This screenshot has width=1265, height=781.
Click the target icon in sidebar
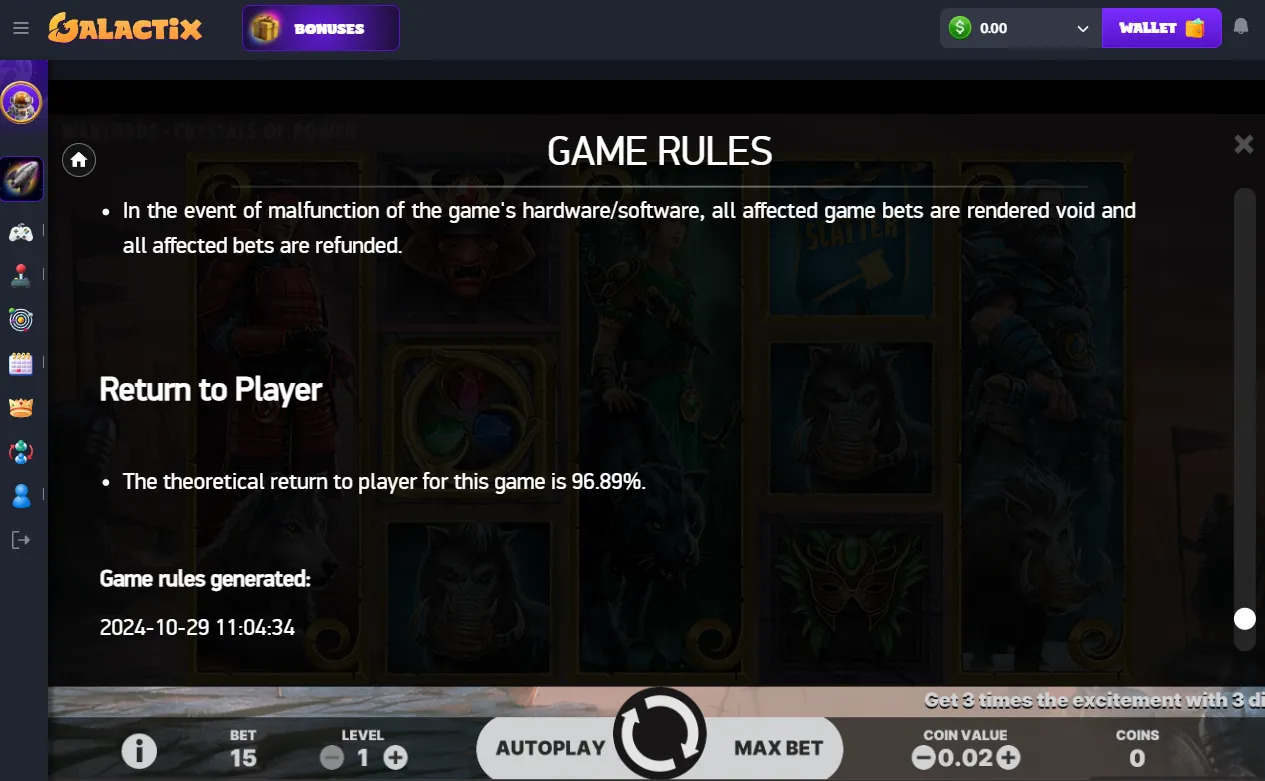[21, 320]
